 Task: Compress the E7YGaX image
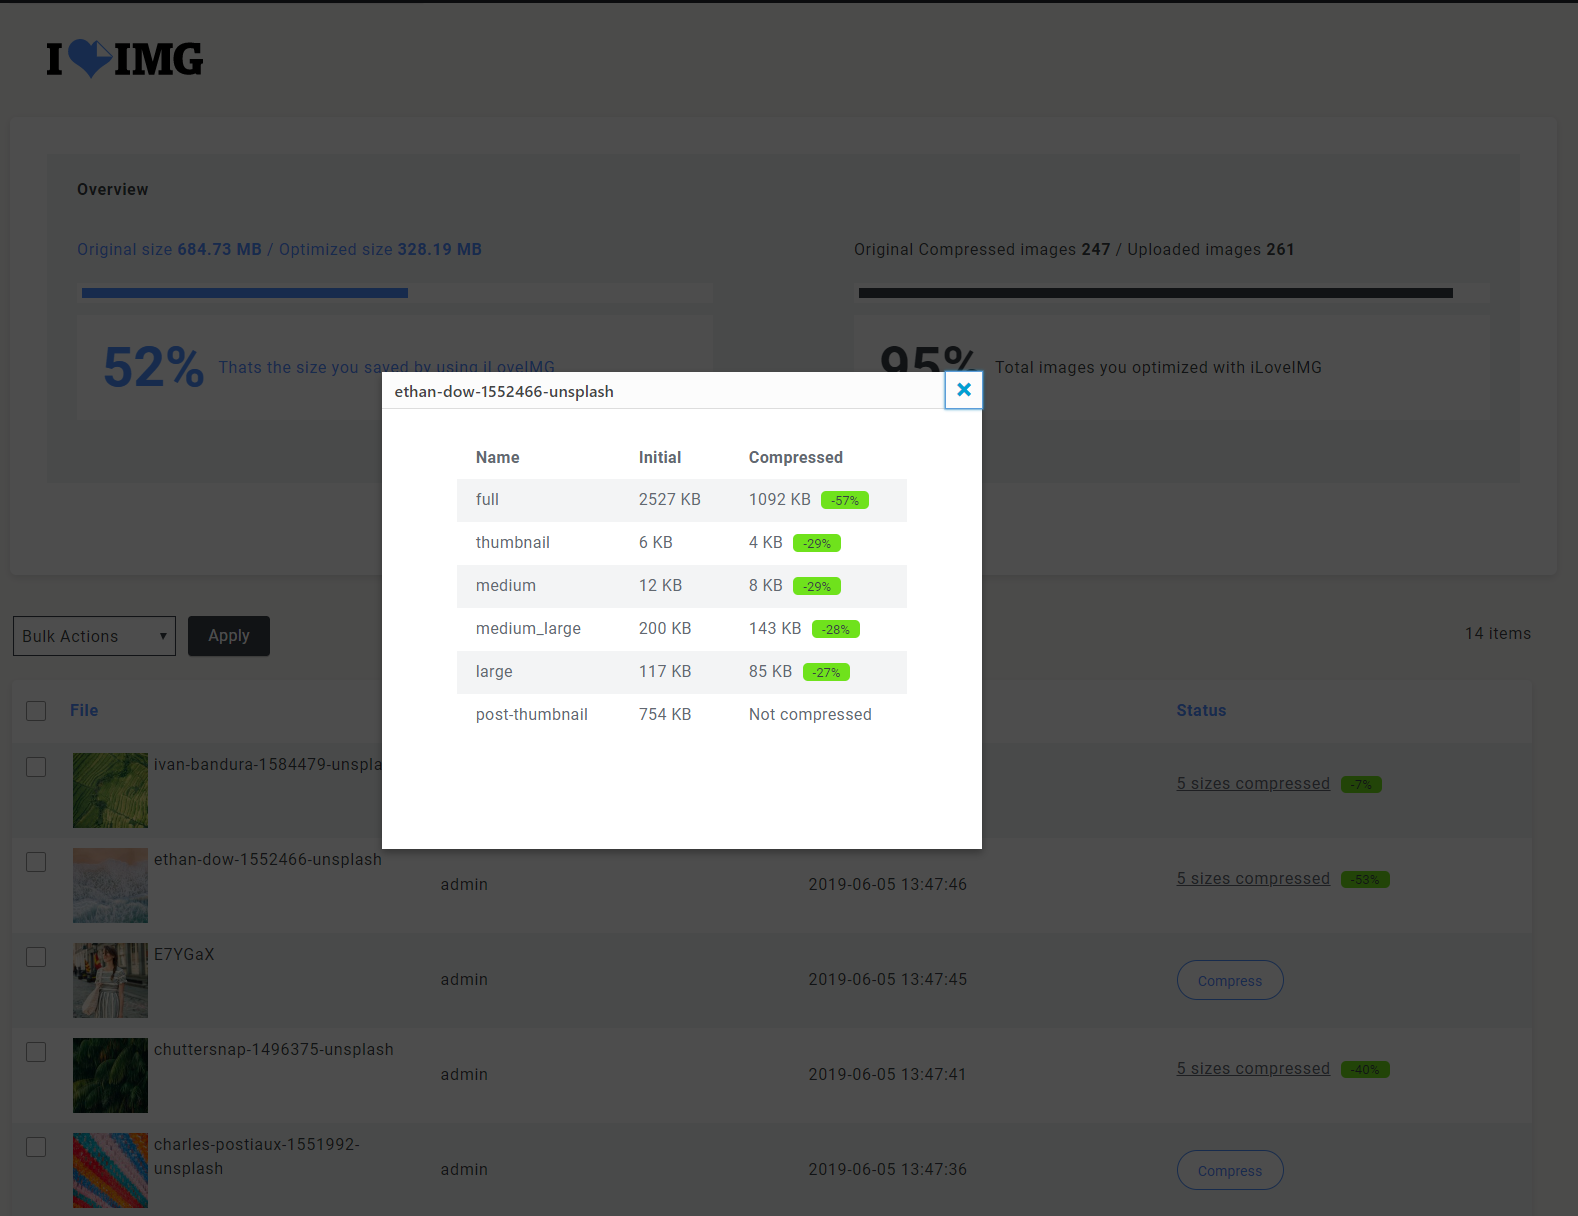click(1229, 980)
